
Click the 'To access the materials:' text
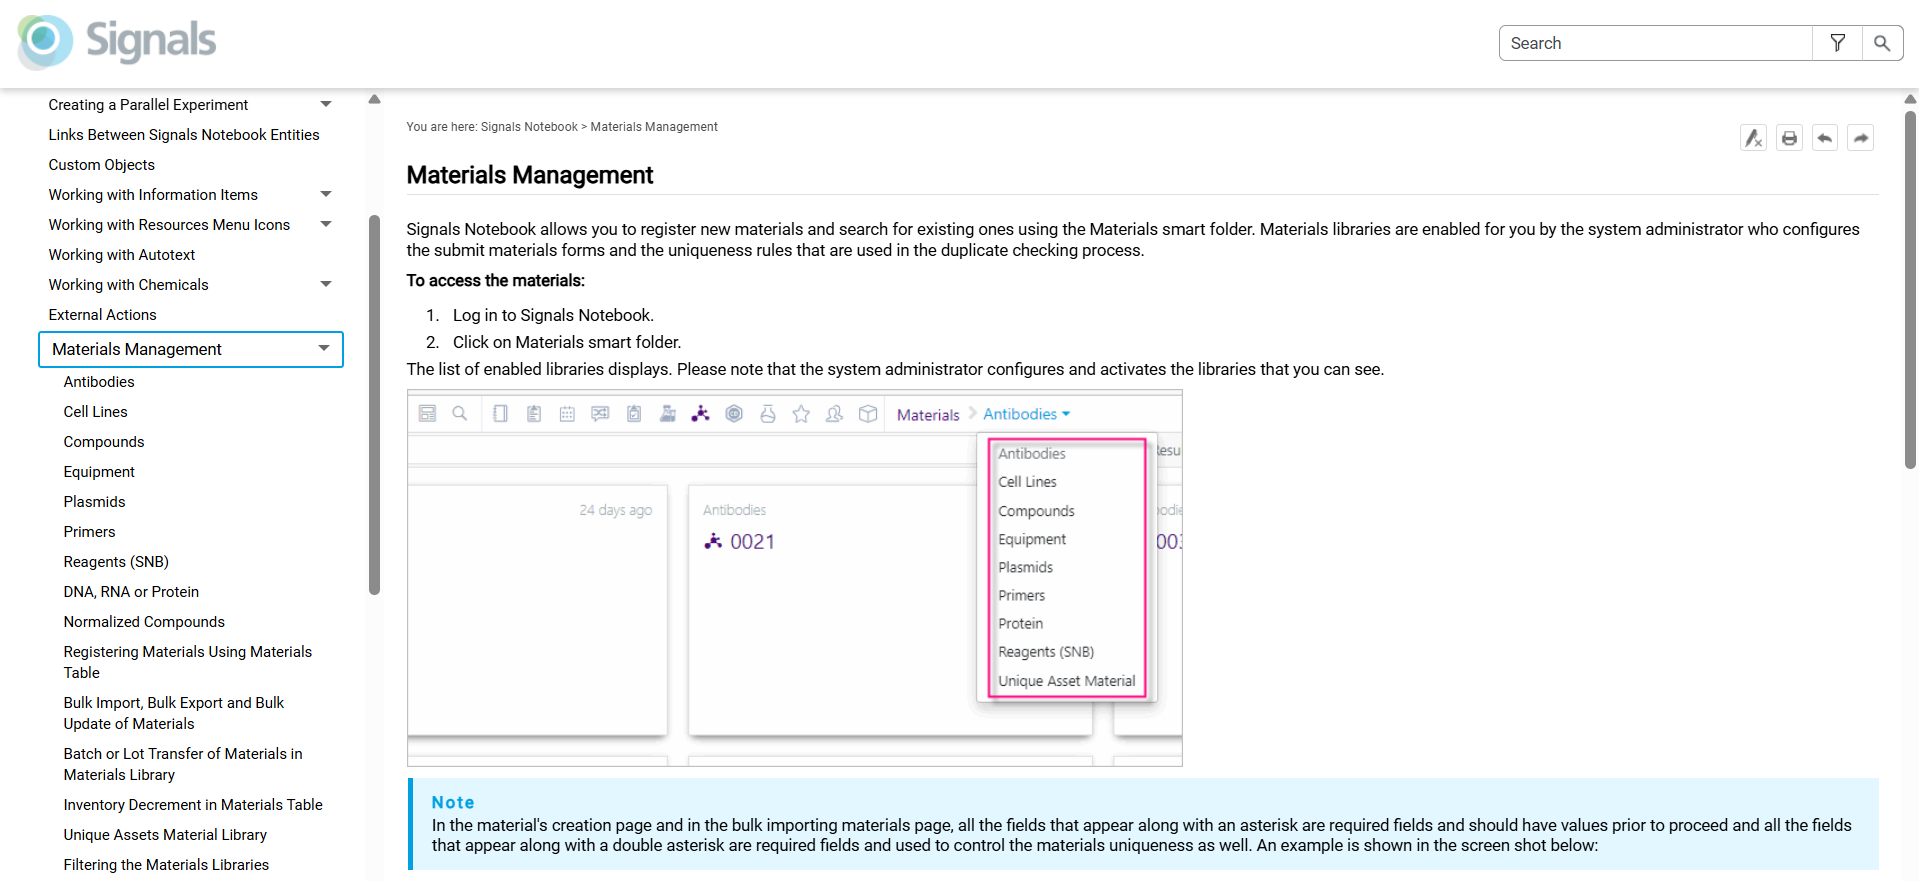(x=496, y=281)
